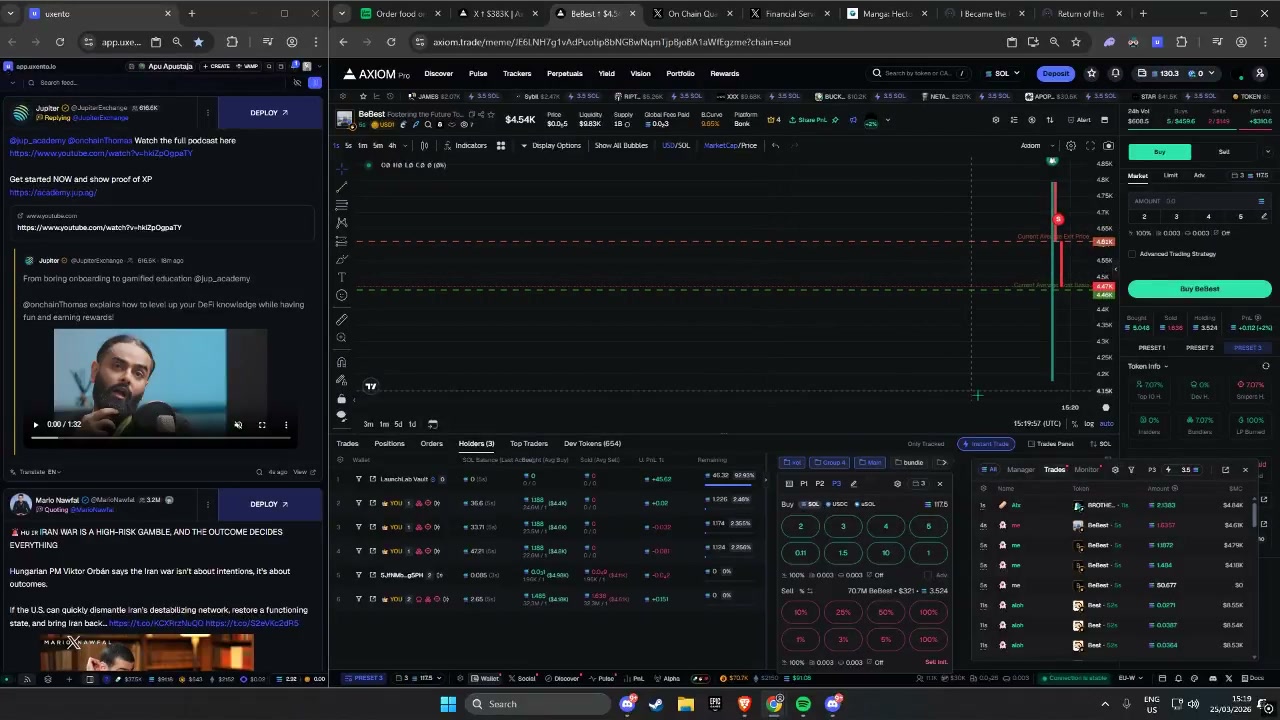Screen dimensions: 1280x720
Task: Toggle auto scale on the chart
Action: [x=1105, y=424]
